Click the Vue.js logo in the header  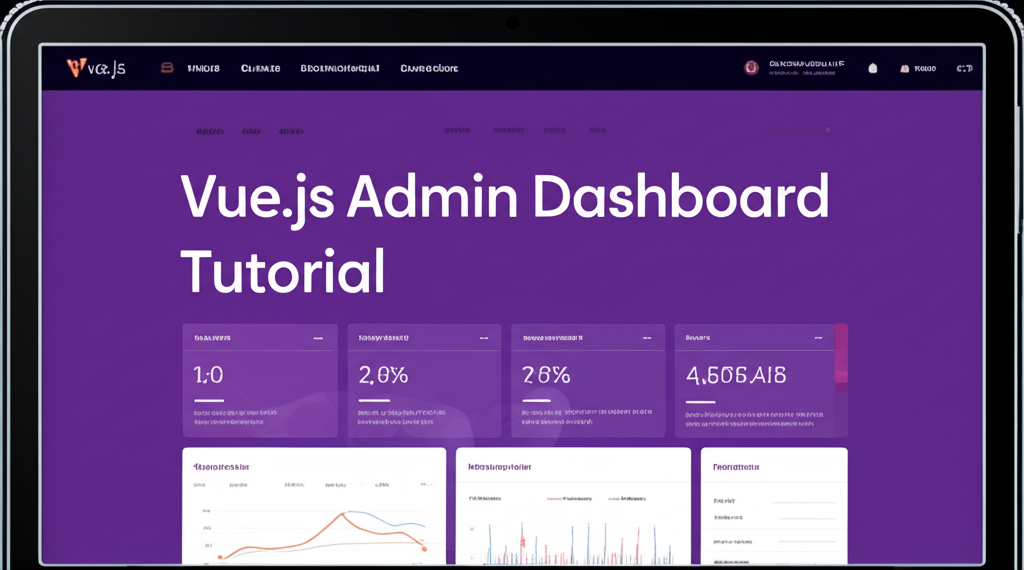click(96, 68)
